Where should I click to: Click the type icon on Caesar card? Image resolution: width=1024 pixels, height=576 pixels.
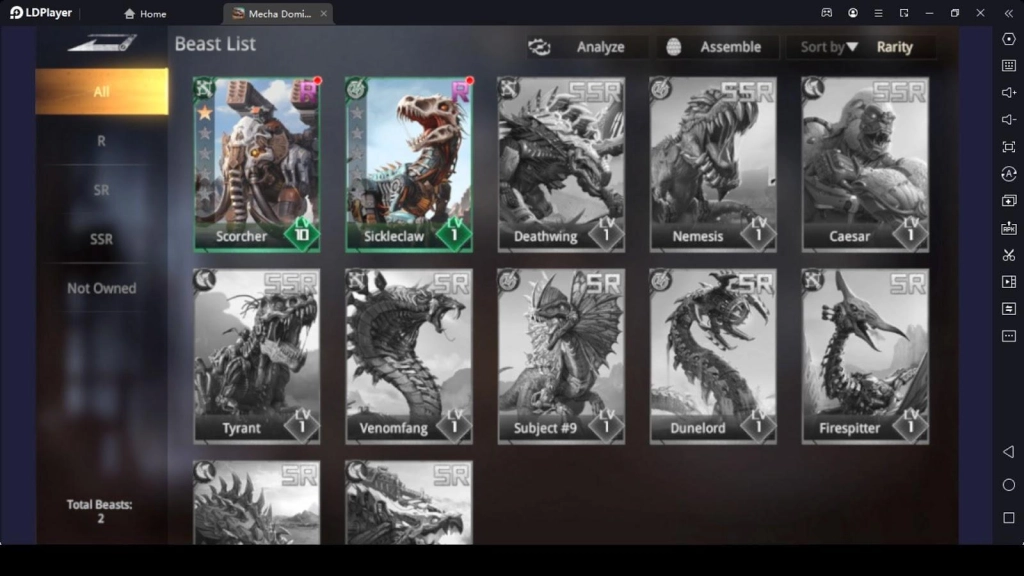pos(813,88)
